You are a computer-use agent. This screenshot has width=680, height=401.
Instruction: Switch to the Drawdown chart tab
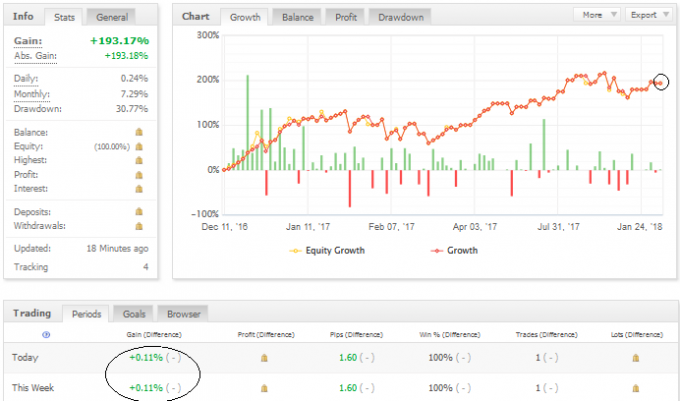pos(401,17)
